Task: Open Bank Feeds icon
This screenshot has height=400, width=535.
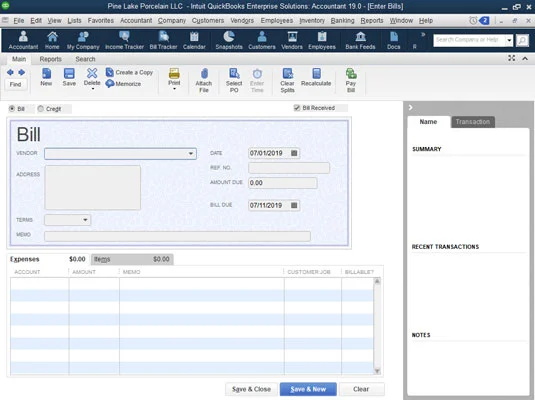Action: tap(360, 40)
